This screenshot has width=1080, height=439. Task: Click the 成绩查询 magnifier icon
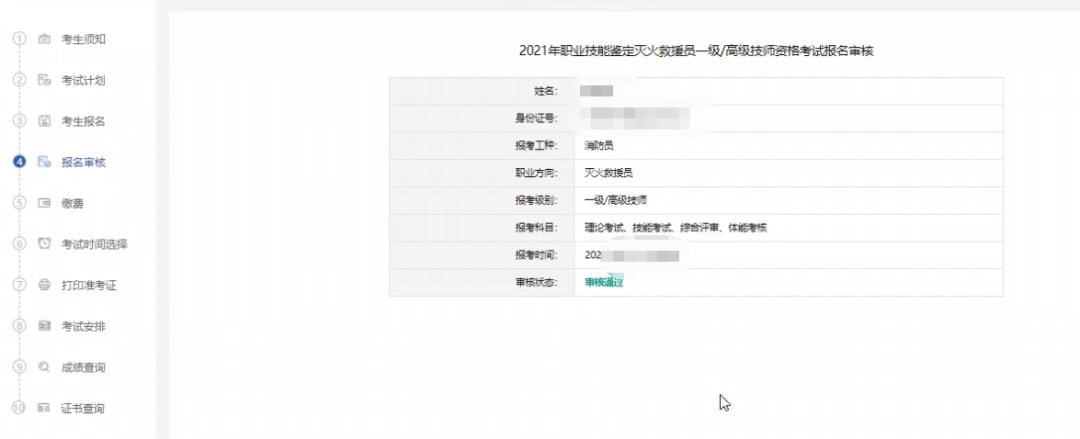pos(44,367)
